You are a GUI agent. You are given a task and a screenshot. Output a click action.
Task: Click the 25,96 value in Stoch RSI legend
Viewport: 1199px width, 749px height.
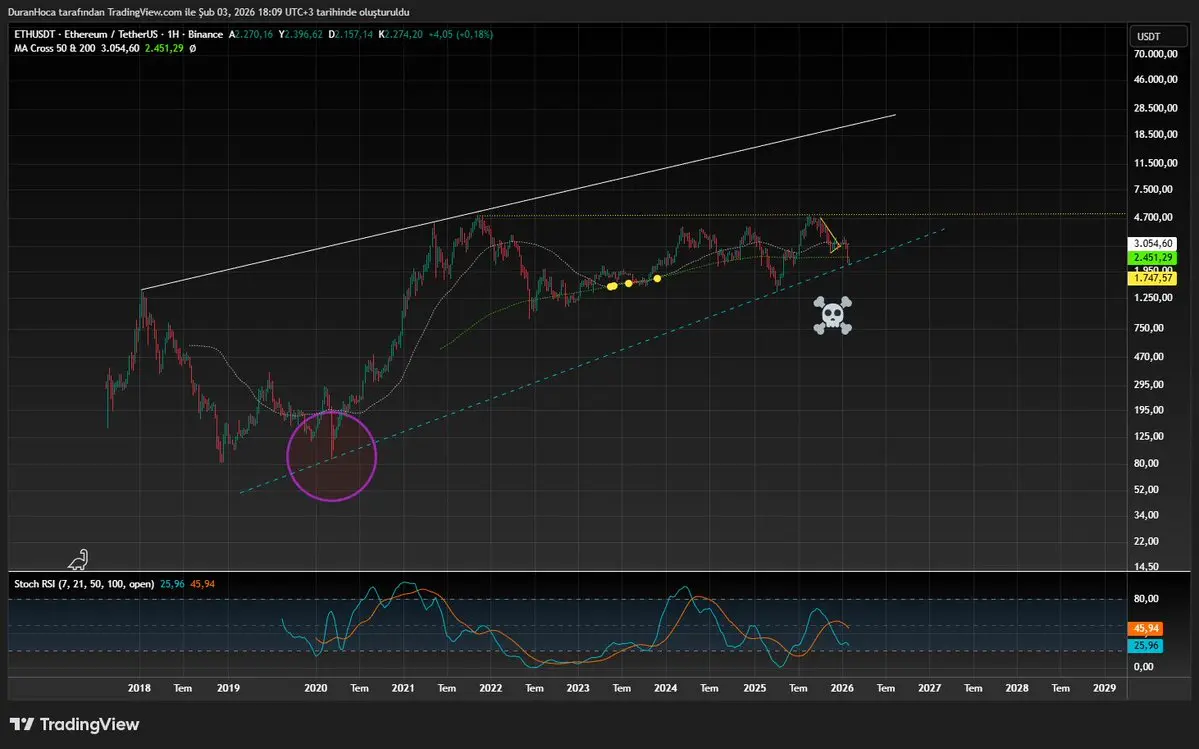click(172, 584)
